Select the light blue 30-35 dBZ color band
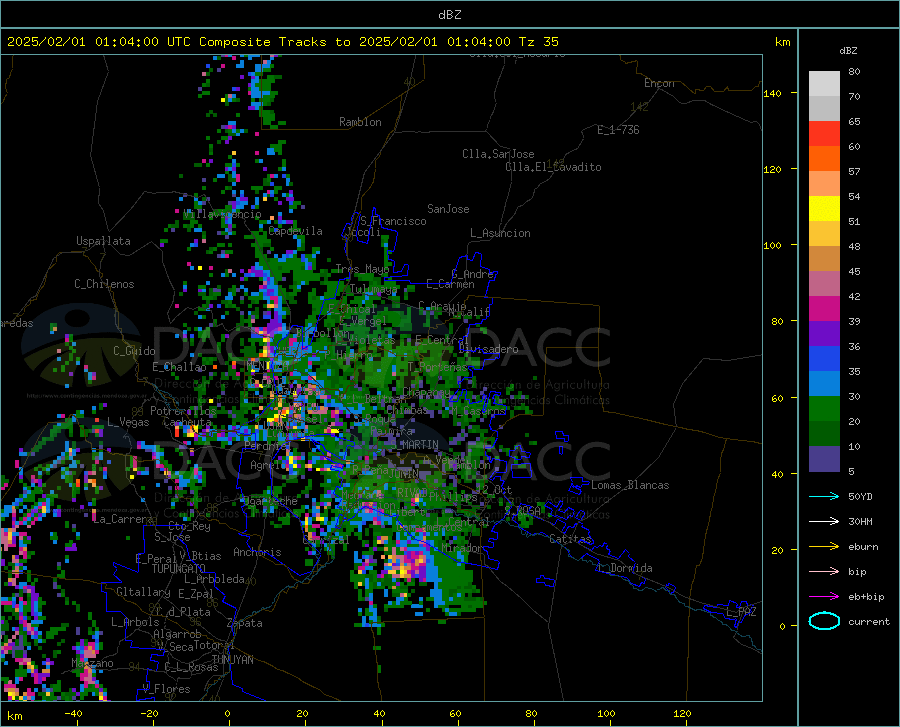Screen dimensions: 900x727 824,384
